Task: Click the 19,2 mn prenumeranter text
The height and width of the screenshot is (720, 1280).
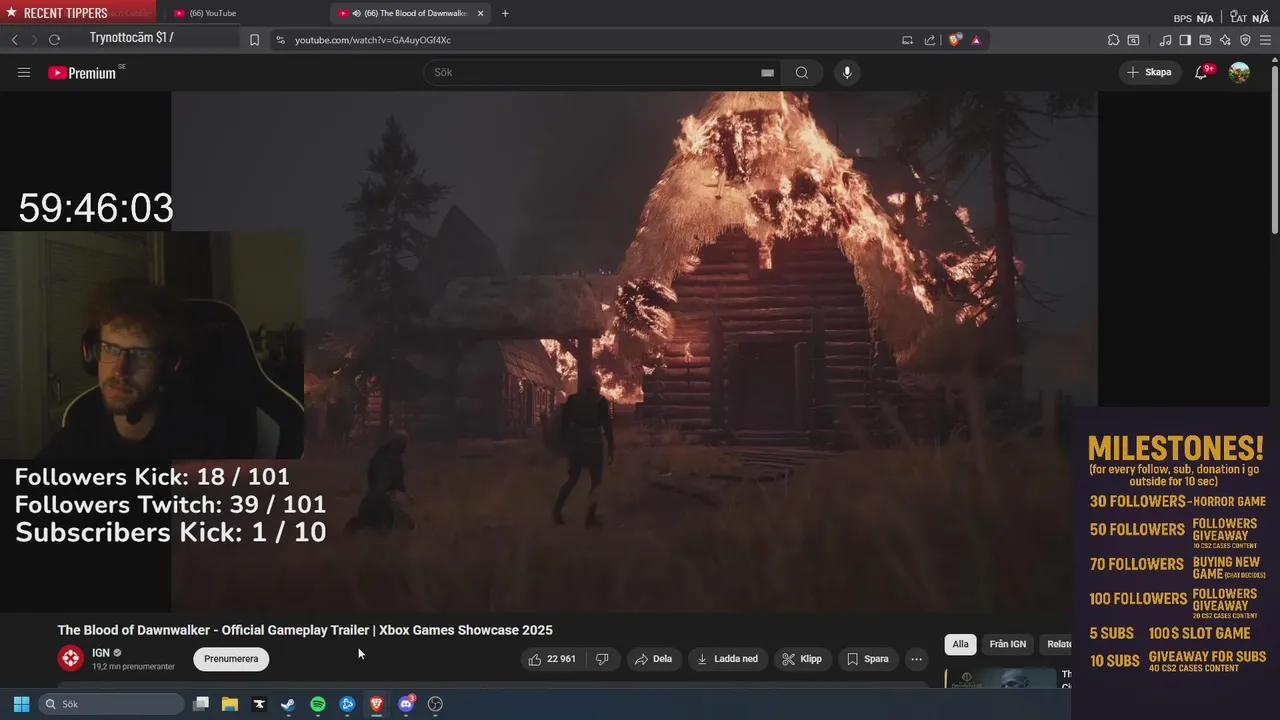Action: click(x=133, y=667)
